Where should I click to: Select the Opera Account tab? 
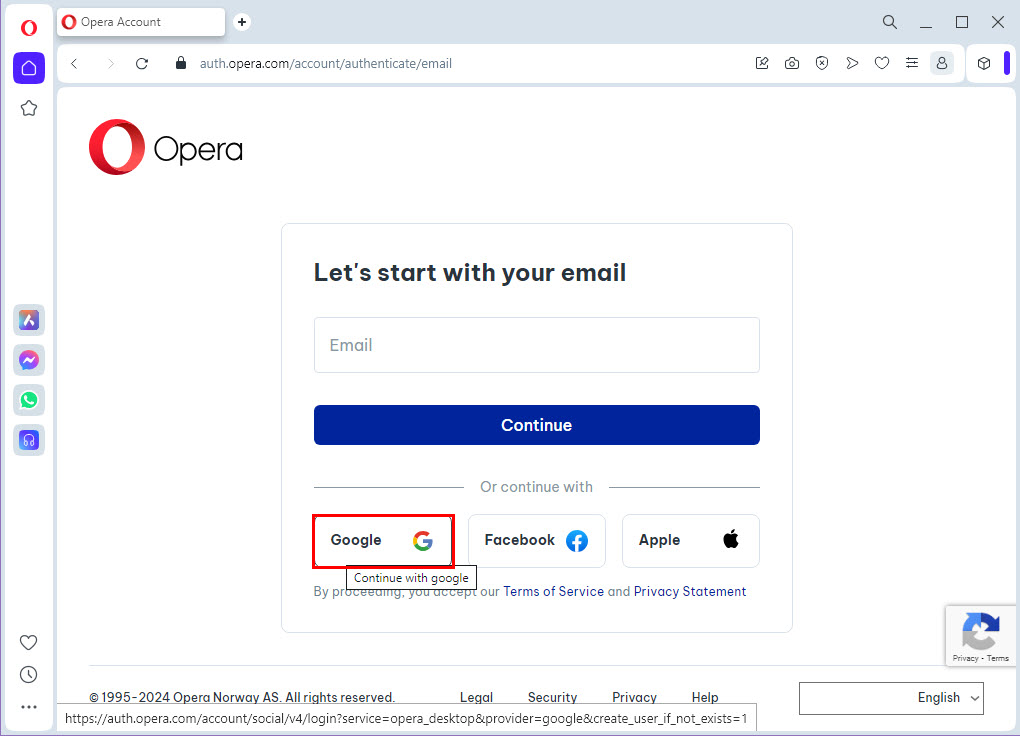(141, 22)
